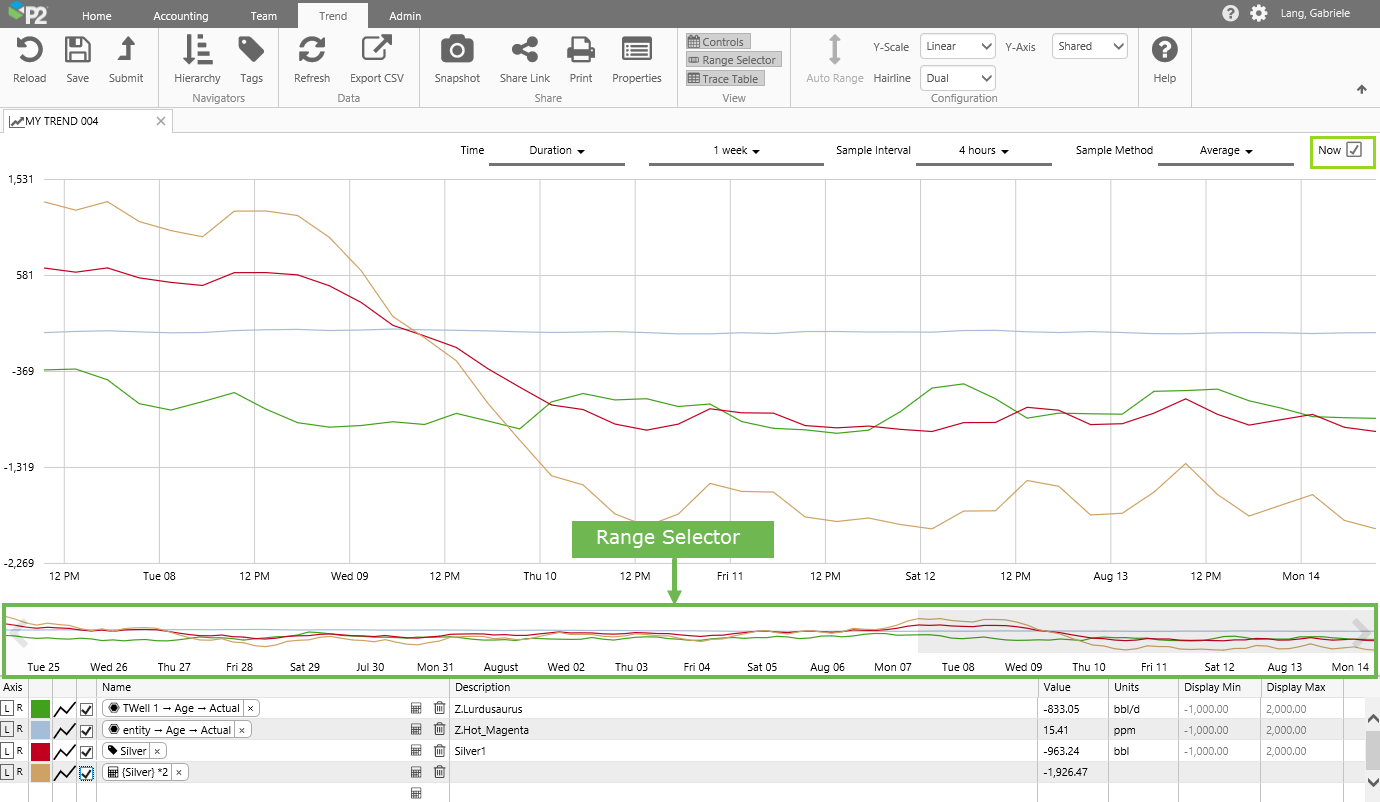Uncheck visibility for TWell 1 trace

point(87,709)
